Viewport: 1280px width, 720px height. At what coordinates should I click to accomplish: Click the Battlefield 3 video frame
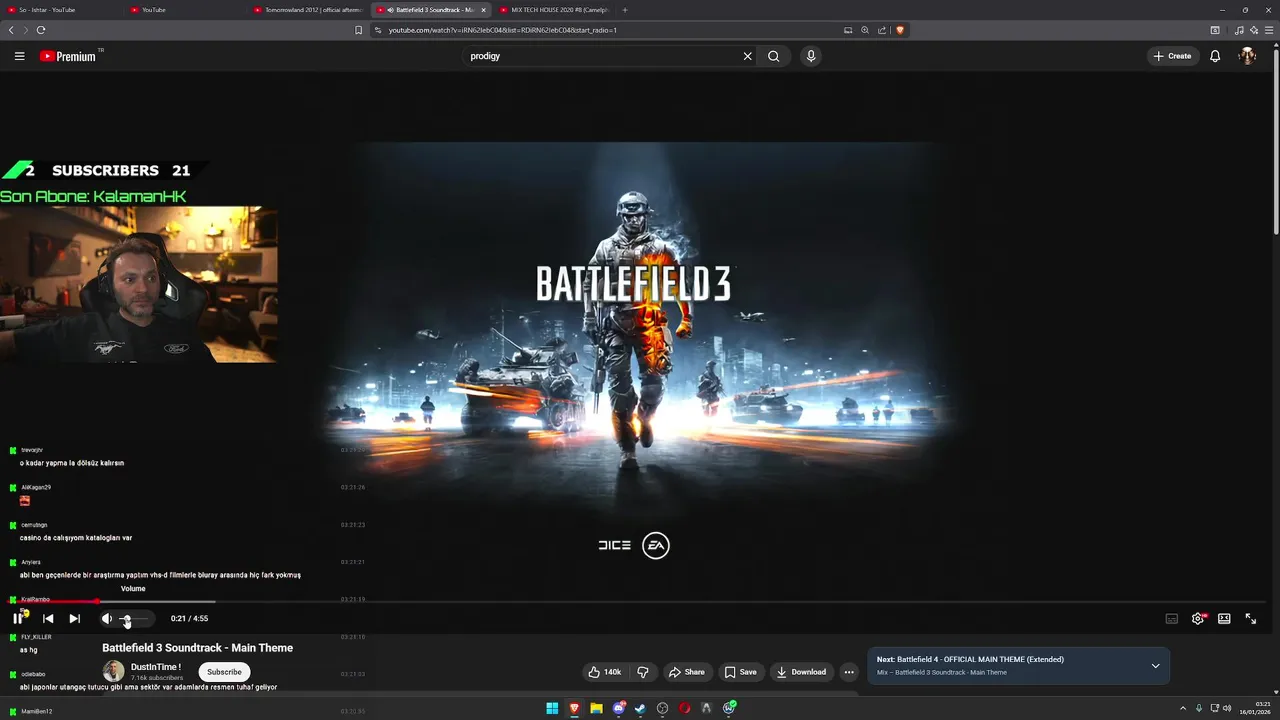640,330
